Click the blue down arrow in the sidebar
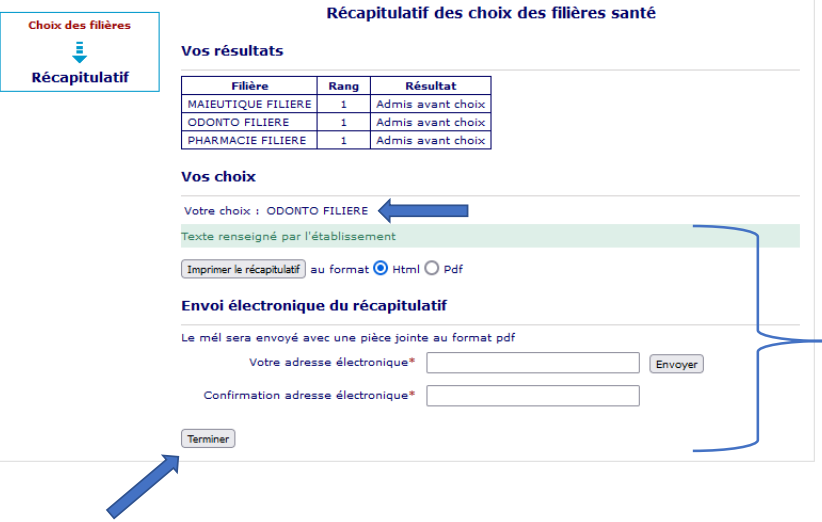The image size is (822, 522). tap(79, 52)
